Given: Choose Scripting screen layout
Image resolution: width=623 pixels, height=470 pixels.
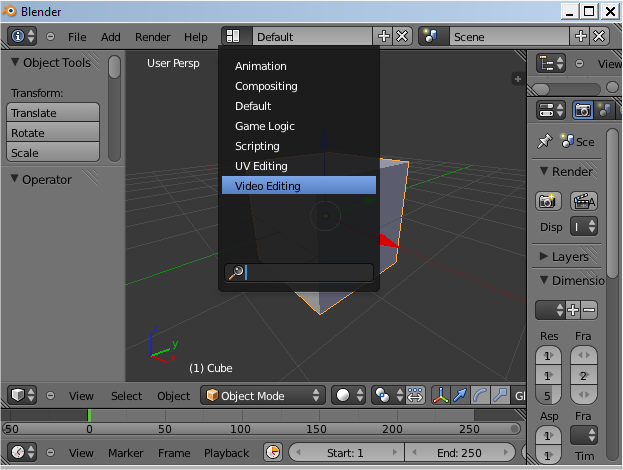Looking at the screenshot, I should pyautogui.click(x=299, y=146).
